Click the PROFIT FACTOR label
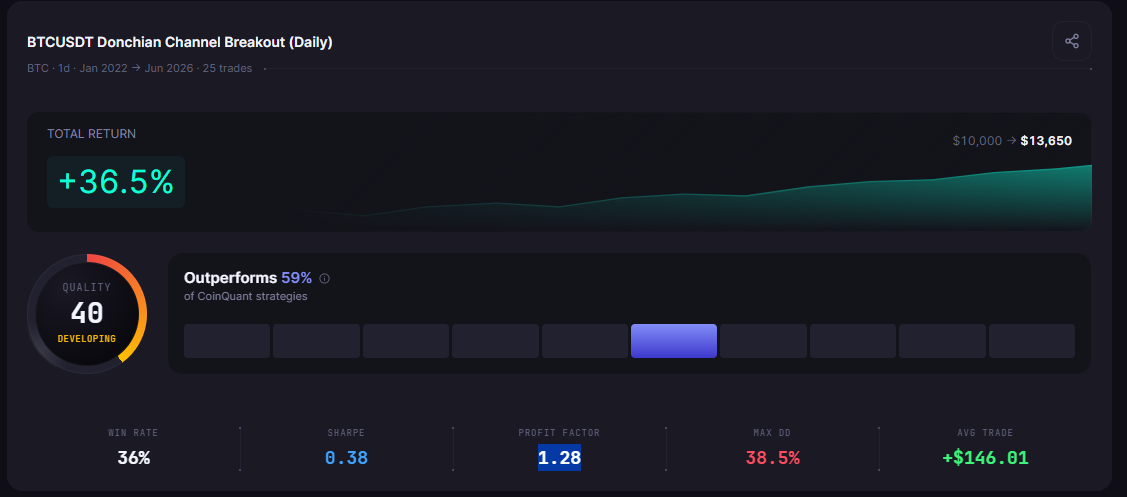The width and height of the screenshot is (1127, 497). click(559, 433)
